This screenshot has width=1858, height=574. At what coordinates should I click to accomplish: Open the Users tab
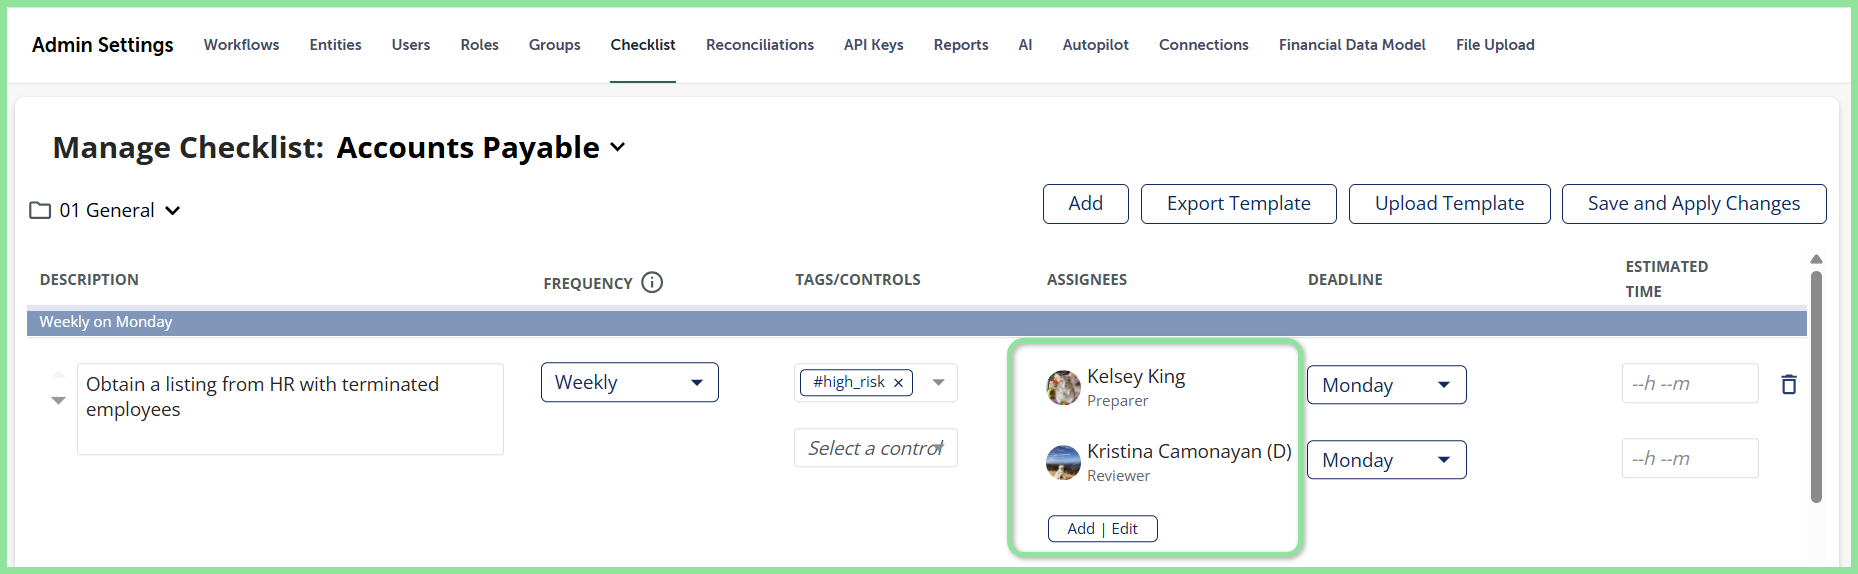[411, 44]
